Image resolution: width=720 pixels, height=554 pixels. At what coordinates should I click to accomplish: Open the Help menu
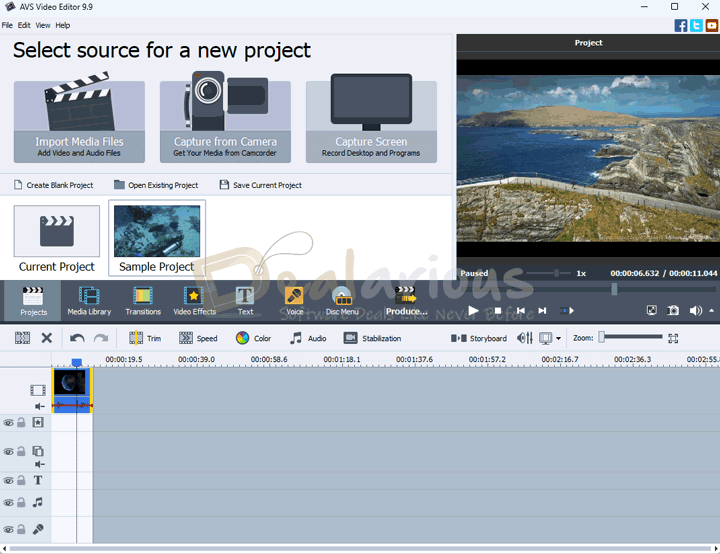63,25
